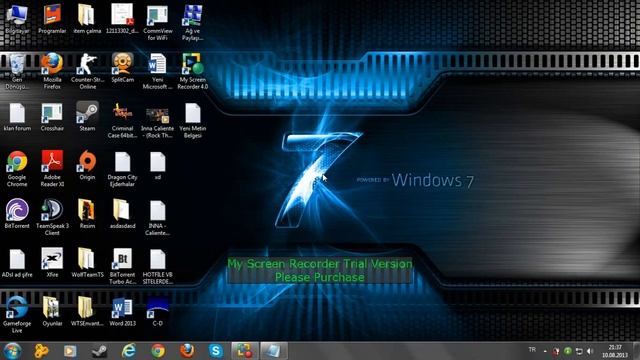This screenshot has width=640, height=360.
Task: Show hidden tray icons arrow
Action: coord(545,351)
